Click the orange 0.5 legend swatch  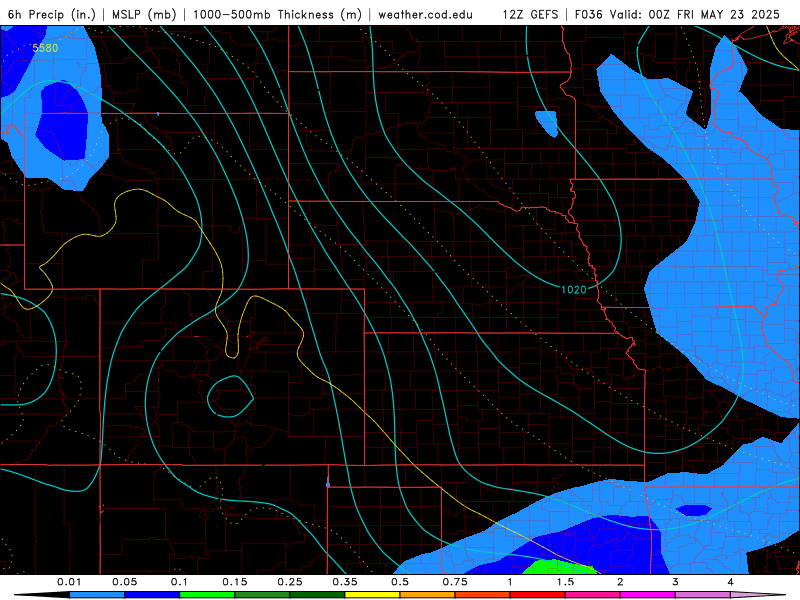(428, 595)
